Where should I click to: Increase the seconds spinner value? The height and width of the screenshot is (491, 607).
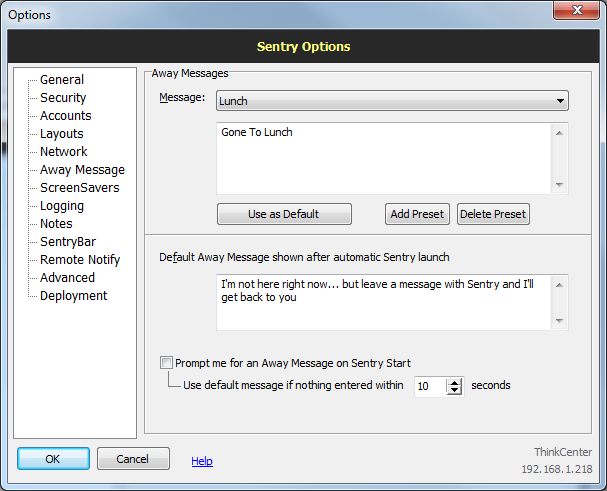pos(454,382)
